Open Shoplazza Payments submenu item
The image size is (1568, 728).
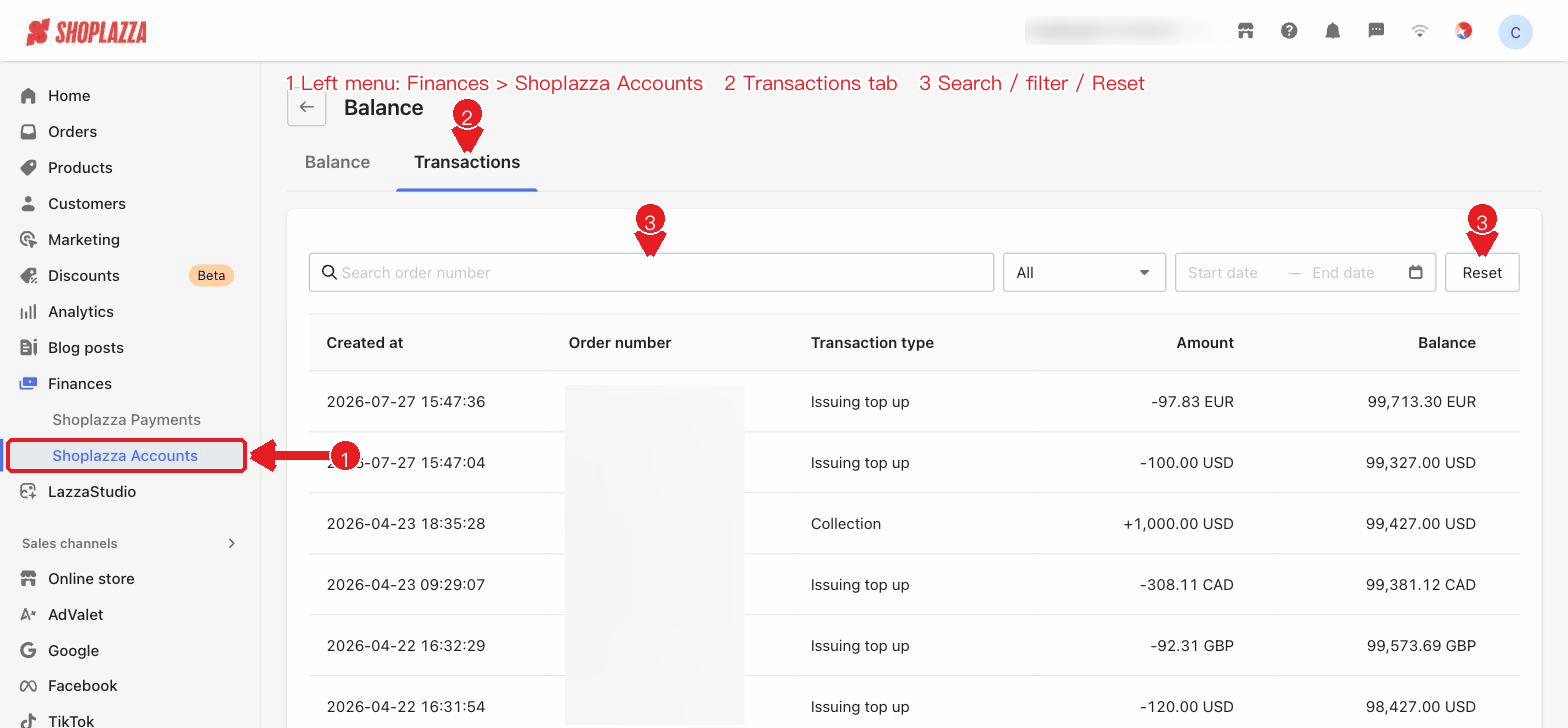tap(126, 420)
